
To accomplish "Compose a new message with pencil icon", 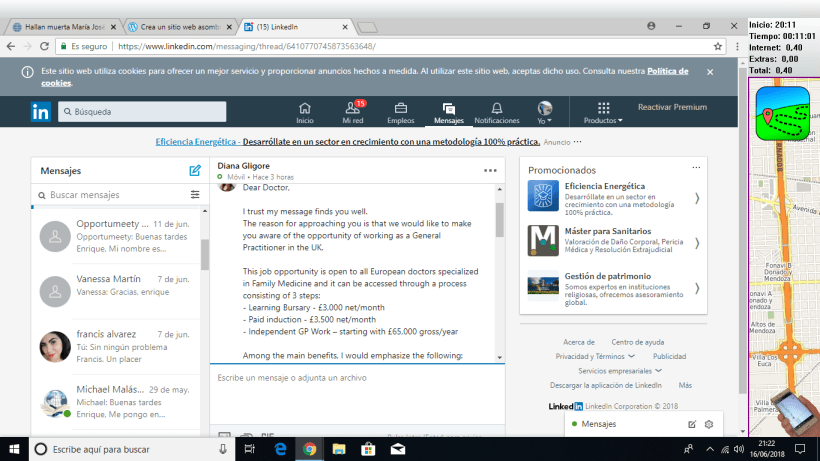I will tap(195, 171).
